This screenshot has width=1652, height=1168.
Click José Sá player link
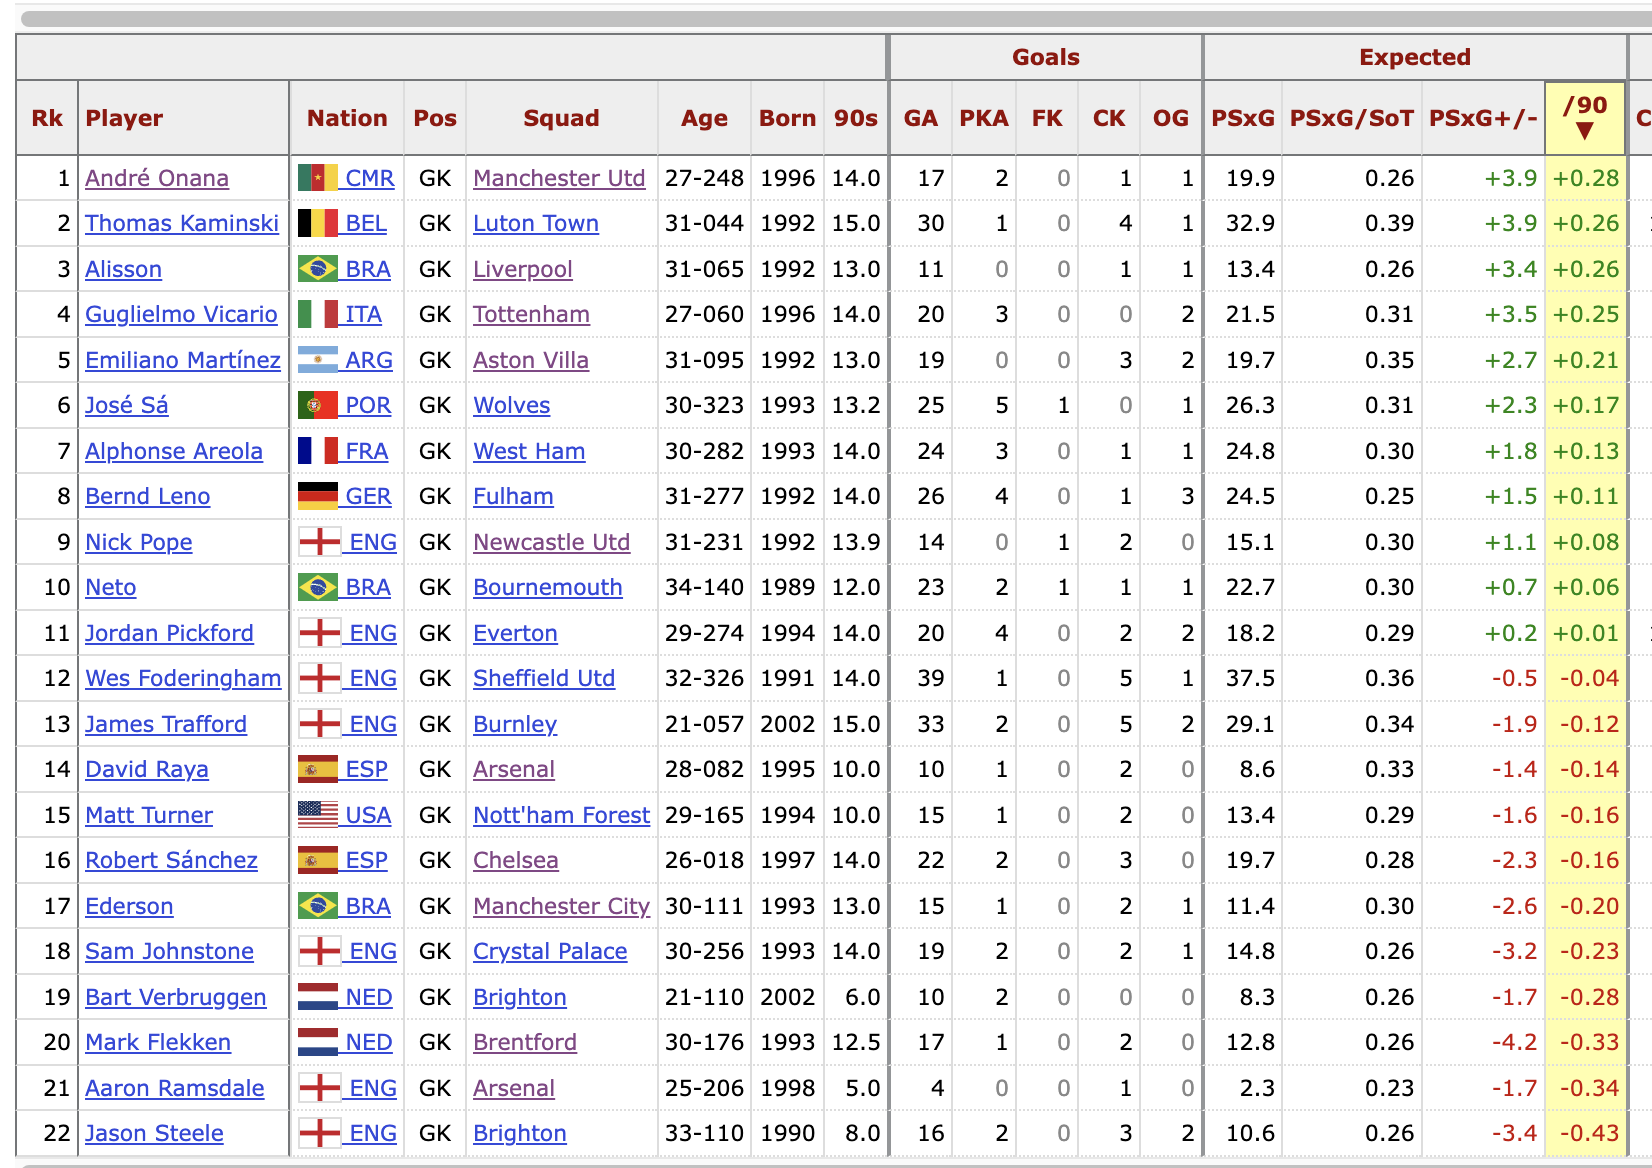tap(127, 405)
